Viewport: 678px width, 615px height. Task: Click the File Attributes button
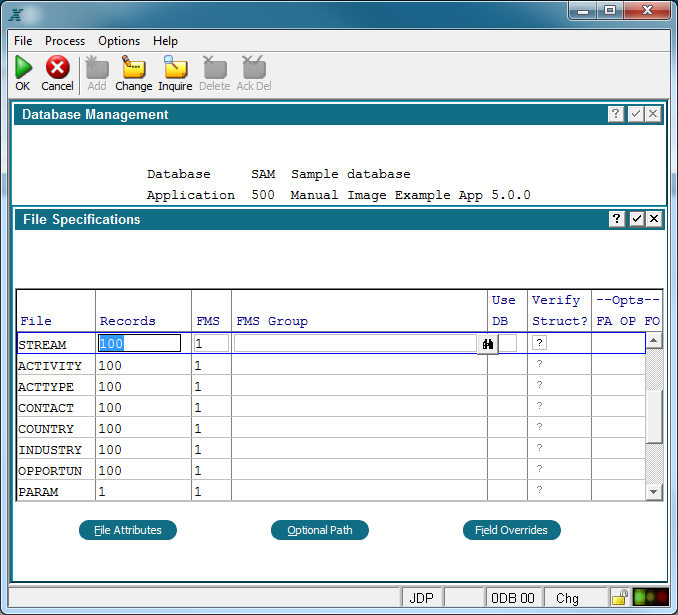(128, 530)
